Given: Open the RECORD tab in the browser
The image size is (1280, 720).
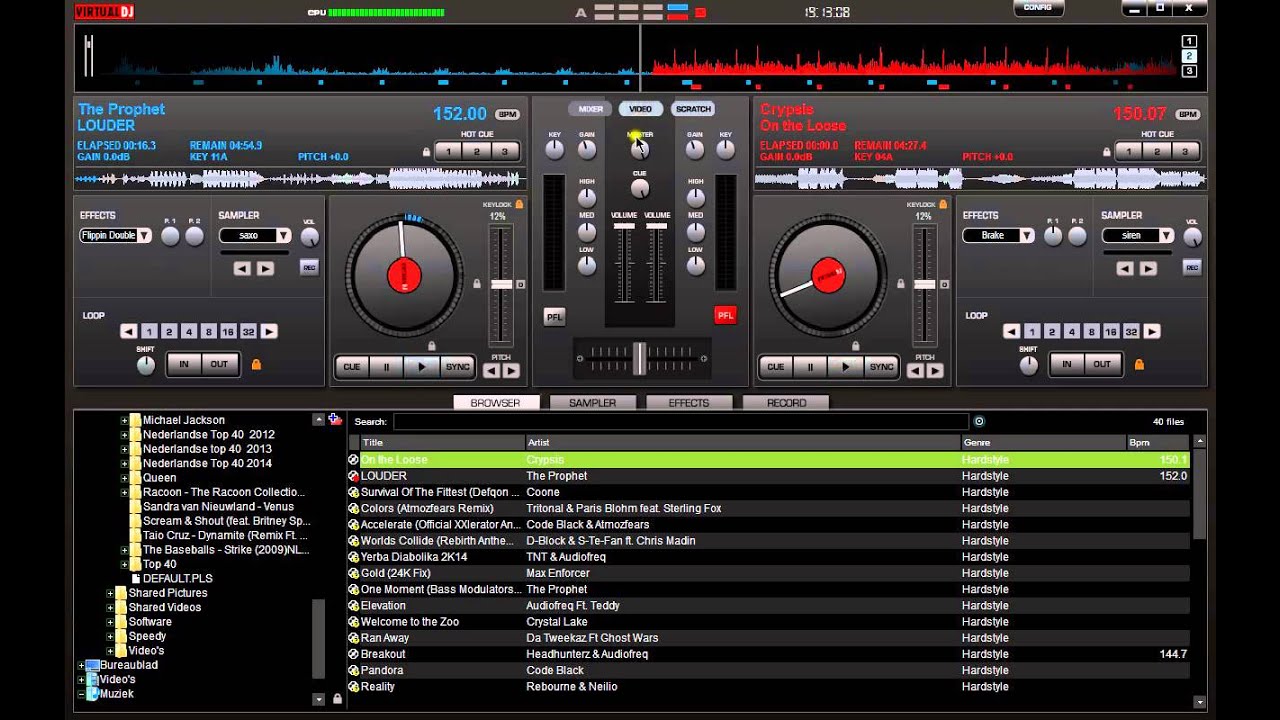Looking at the screenshot, I should coord(786,403).
